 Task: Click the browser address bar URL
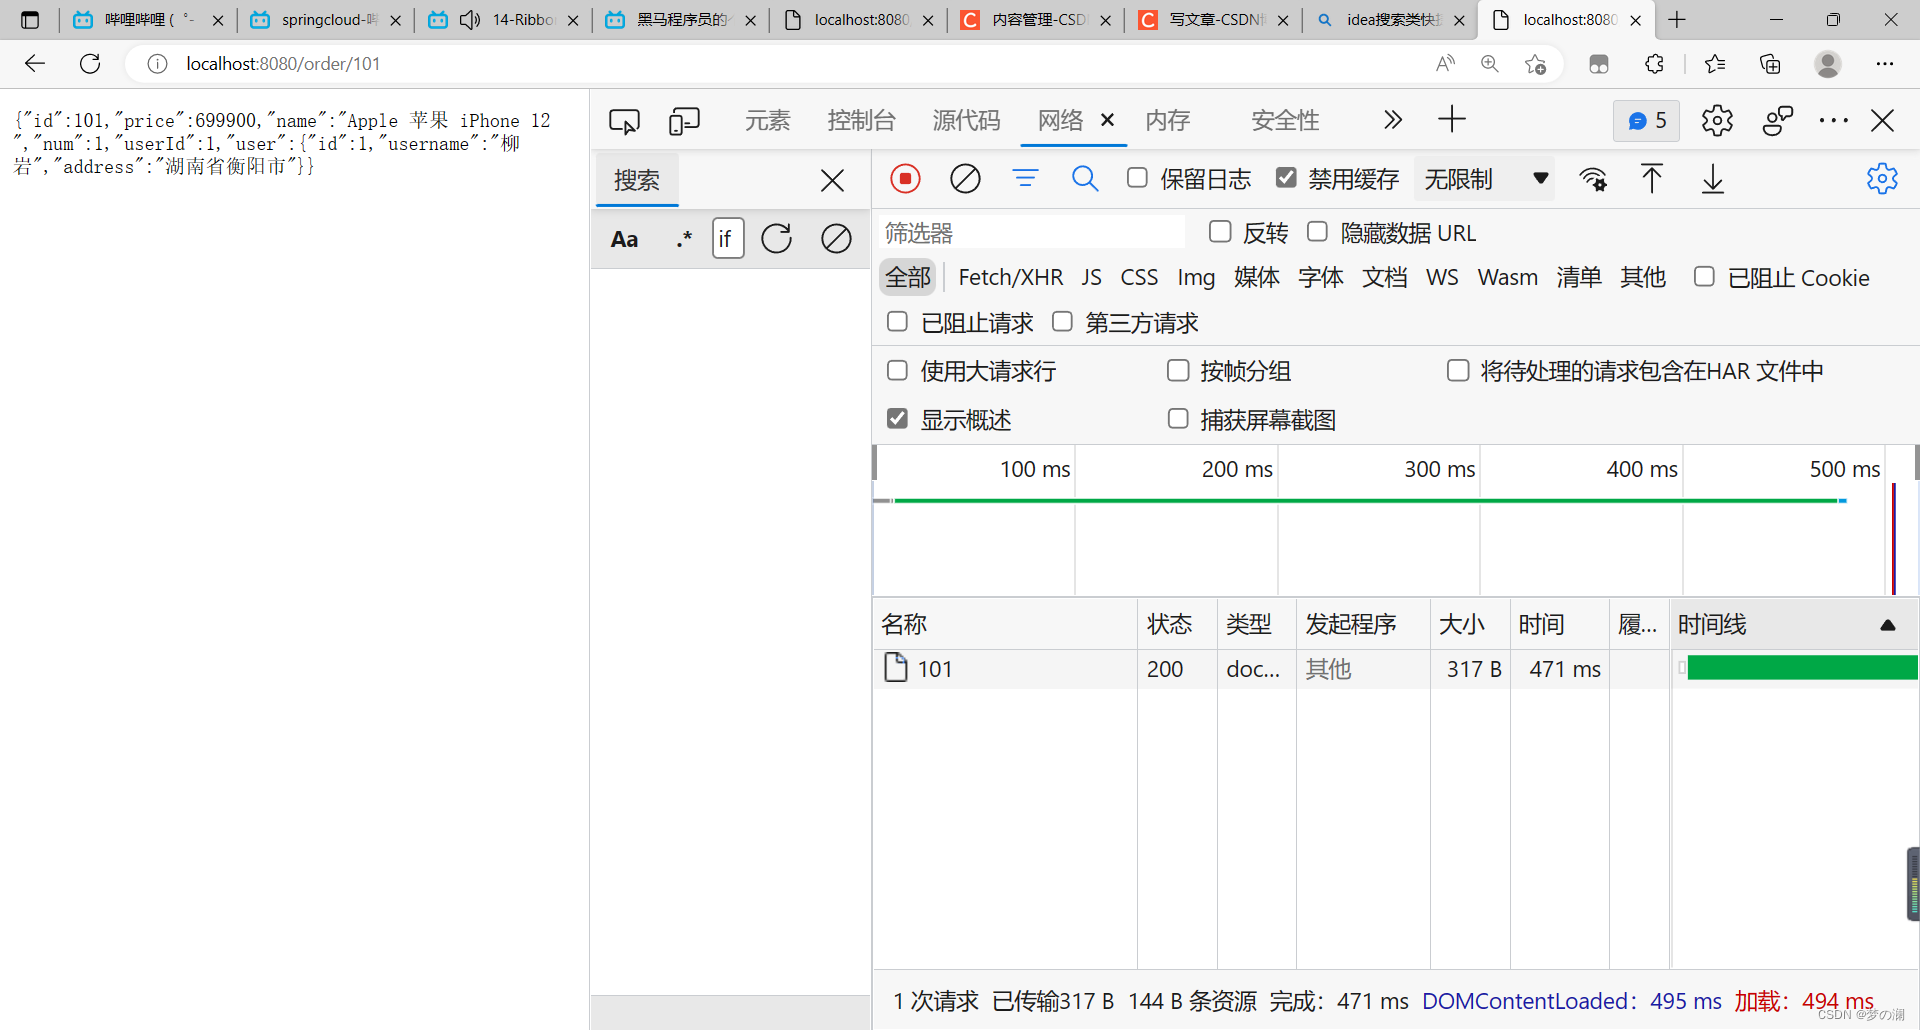coord(283,64)
